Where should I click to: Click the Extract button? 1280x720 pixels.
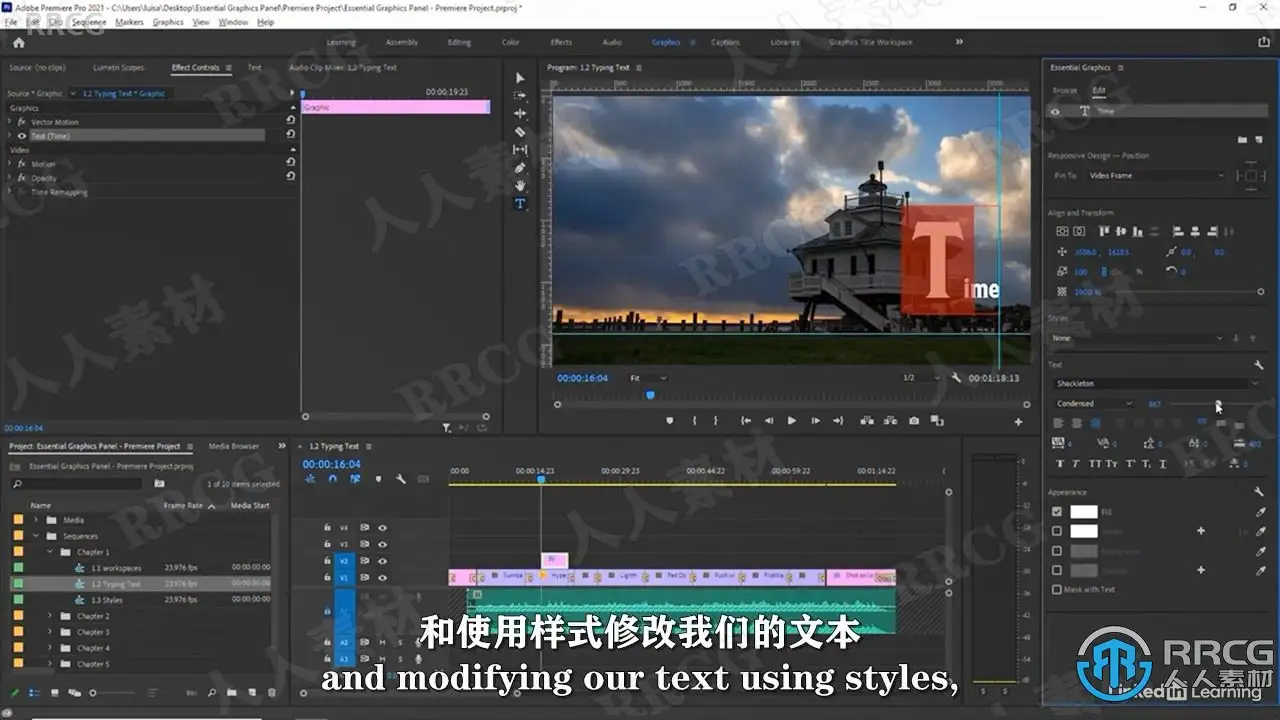[889, 421]
